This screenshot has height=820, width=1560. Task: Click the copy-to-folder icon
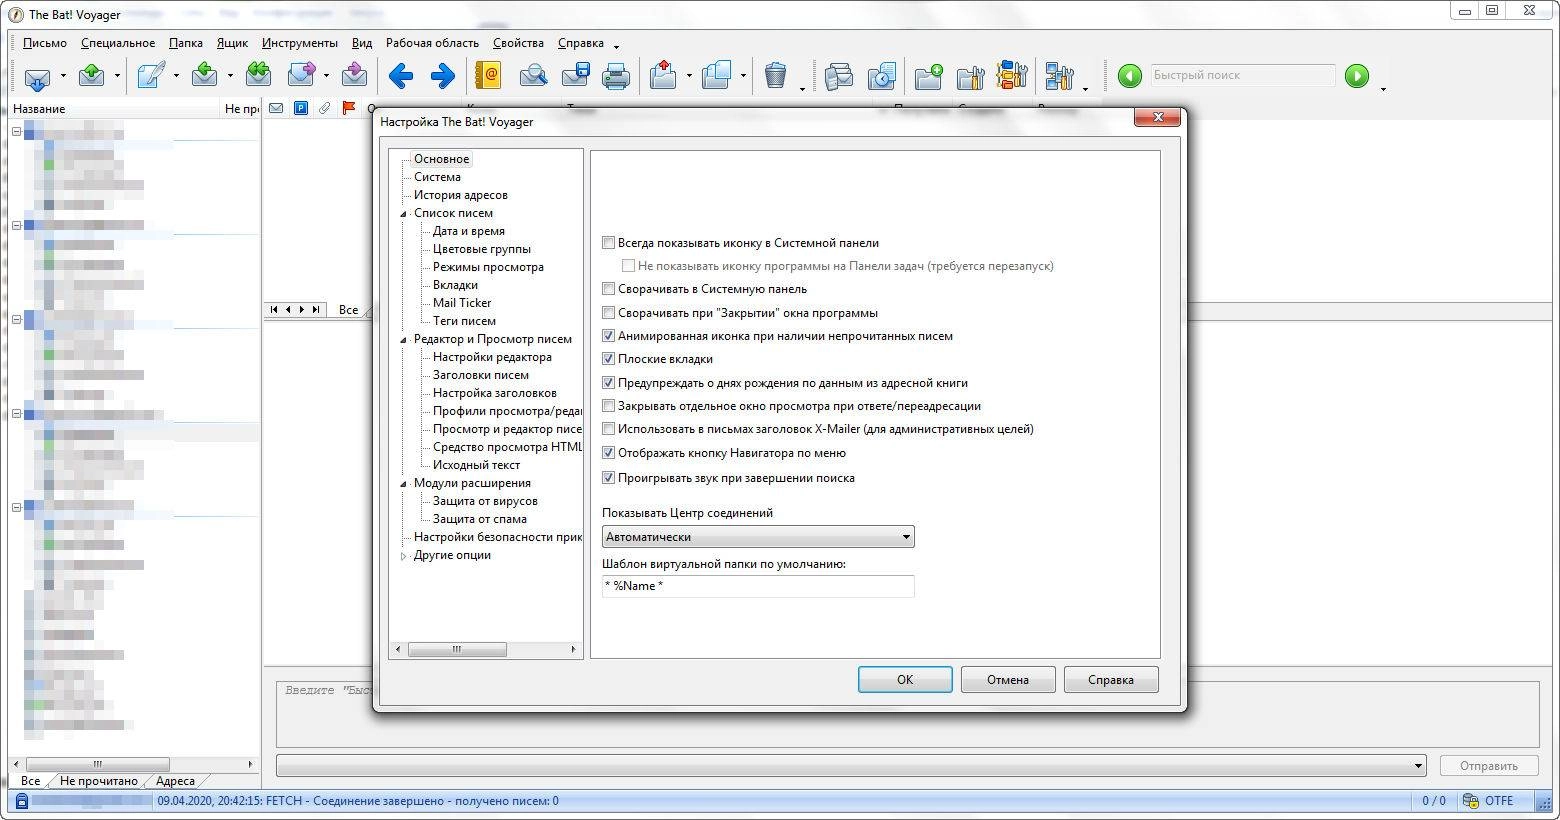pos(717,76)
